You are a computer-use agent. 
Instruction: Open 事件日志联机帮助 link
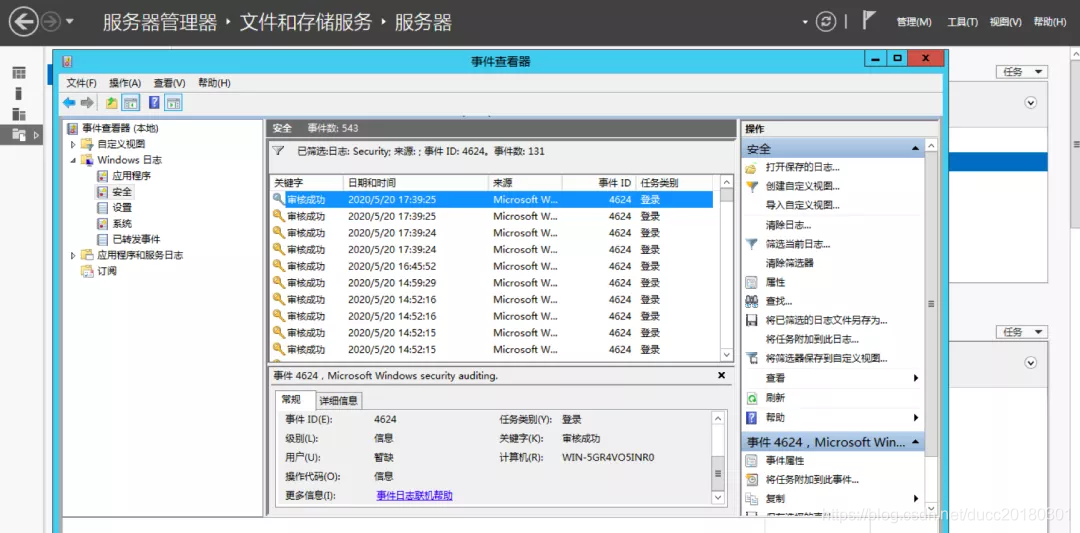tap(415, 495)
